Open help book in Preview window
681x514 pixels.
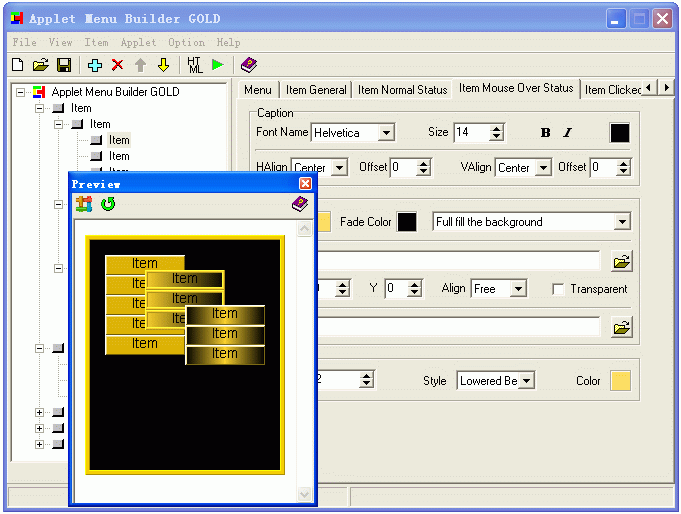(300, 204)
